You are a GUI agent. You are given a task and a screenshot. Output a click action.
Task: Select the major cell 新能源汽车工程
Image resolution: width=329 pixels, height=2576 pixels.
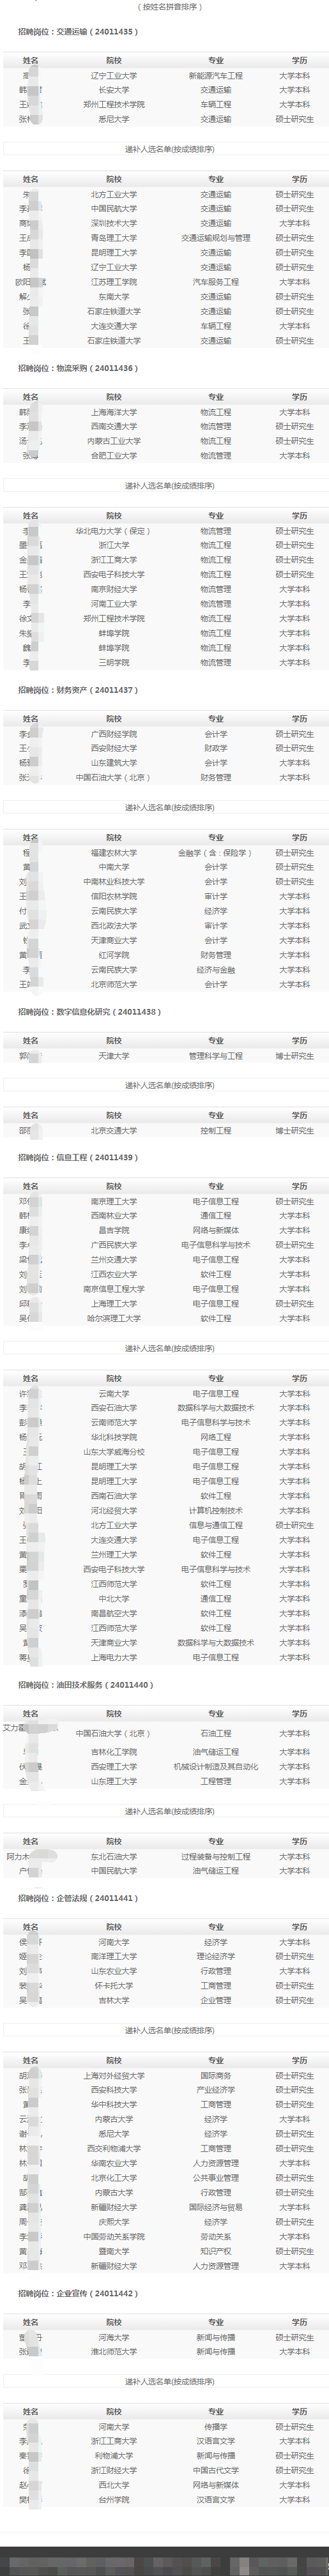click(216, 76)
